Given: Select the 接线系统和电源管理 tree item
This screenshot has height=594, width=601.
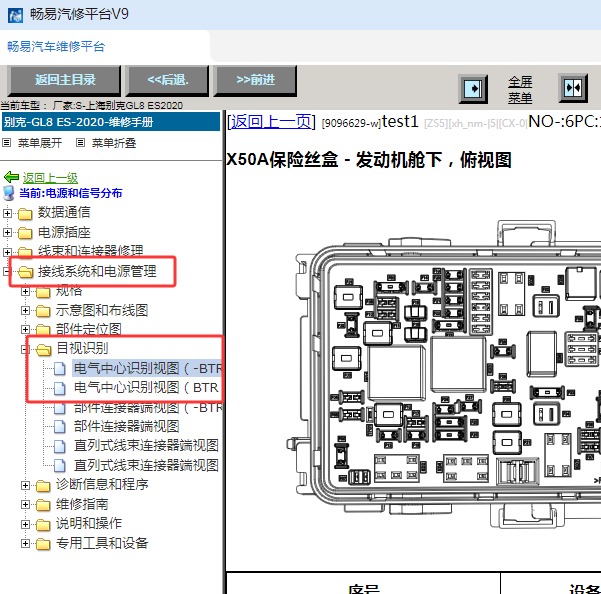Looking at the screenshot, I should coord(97,271).
